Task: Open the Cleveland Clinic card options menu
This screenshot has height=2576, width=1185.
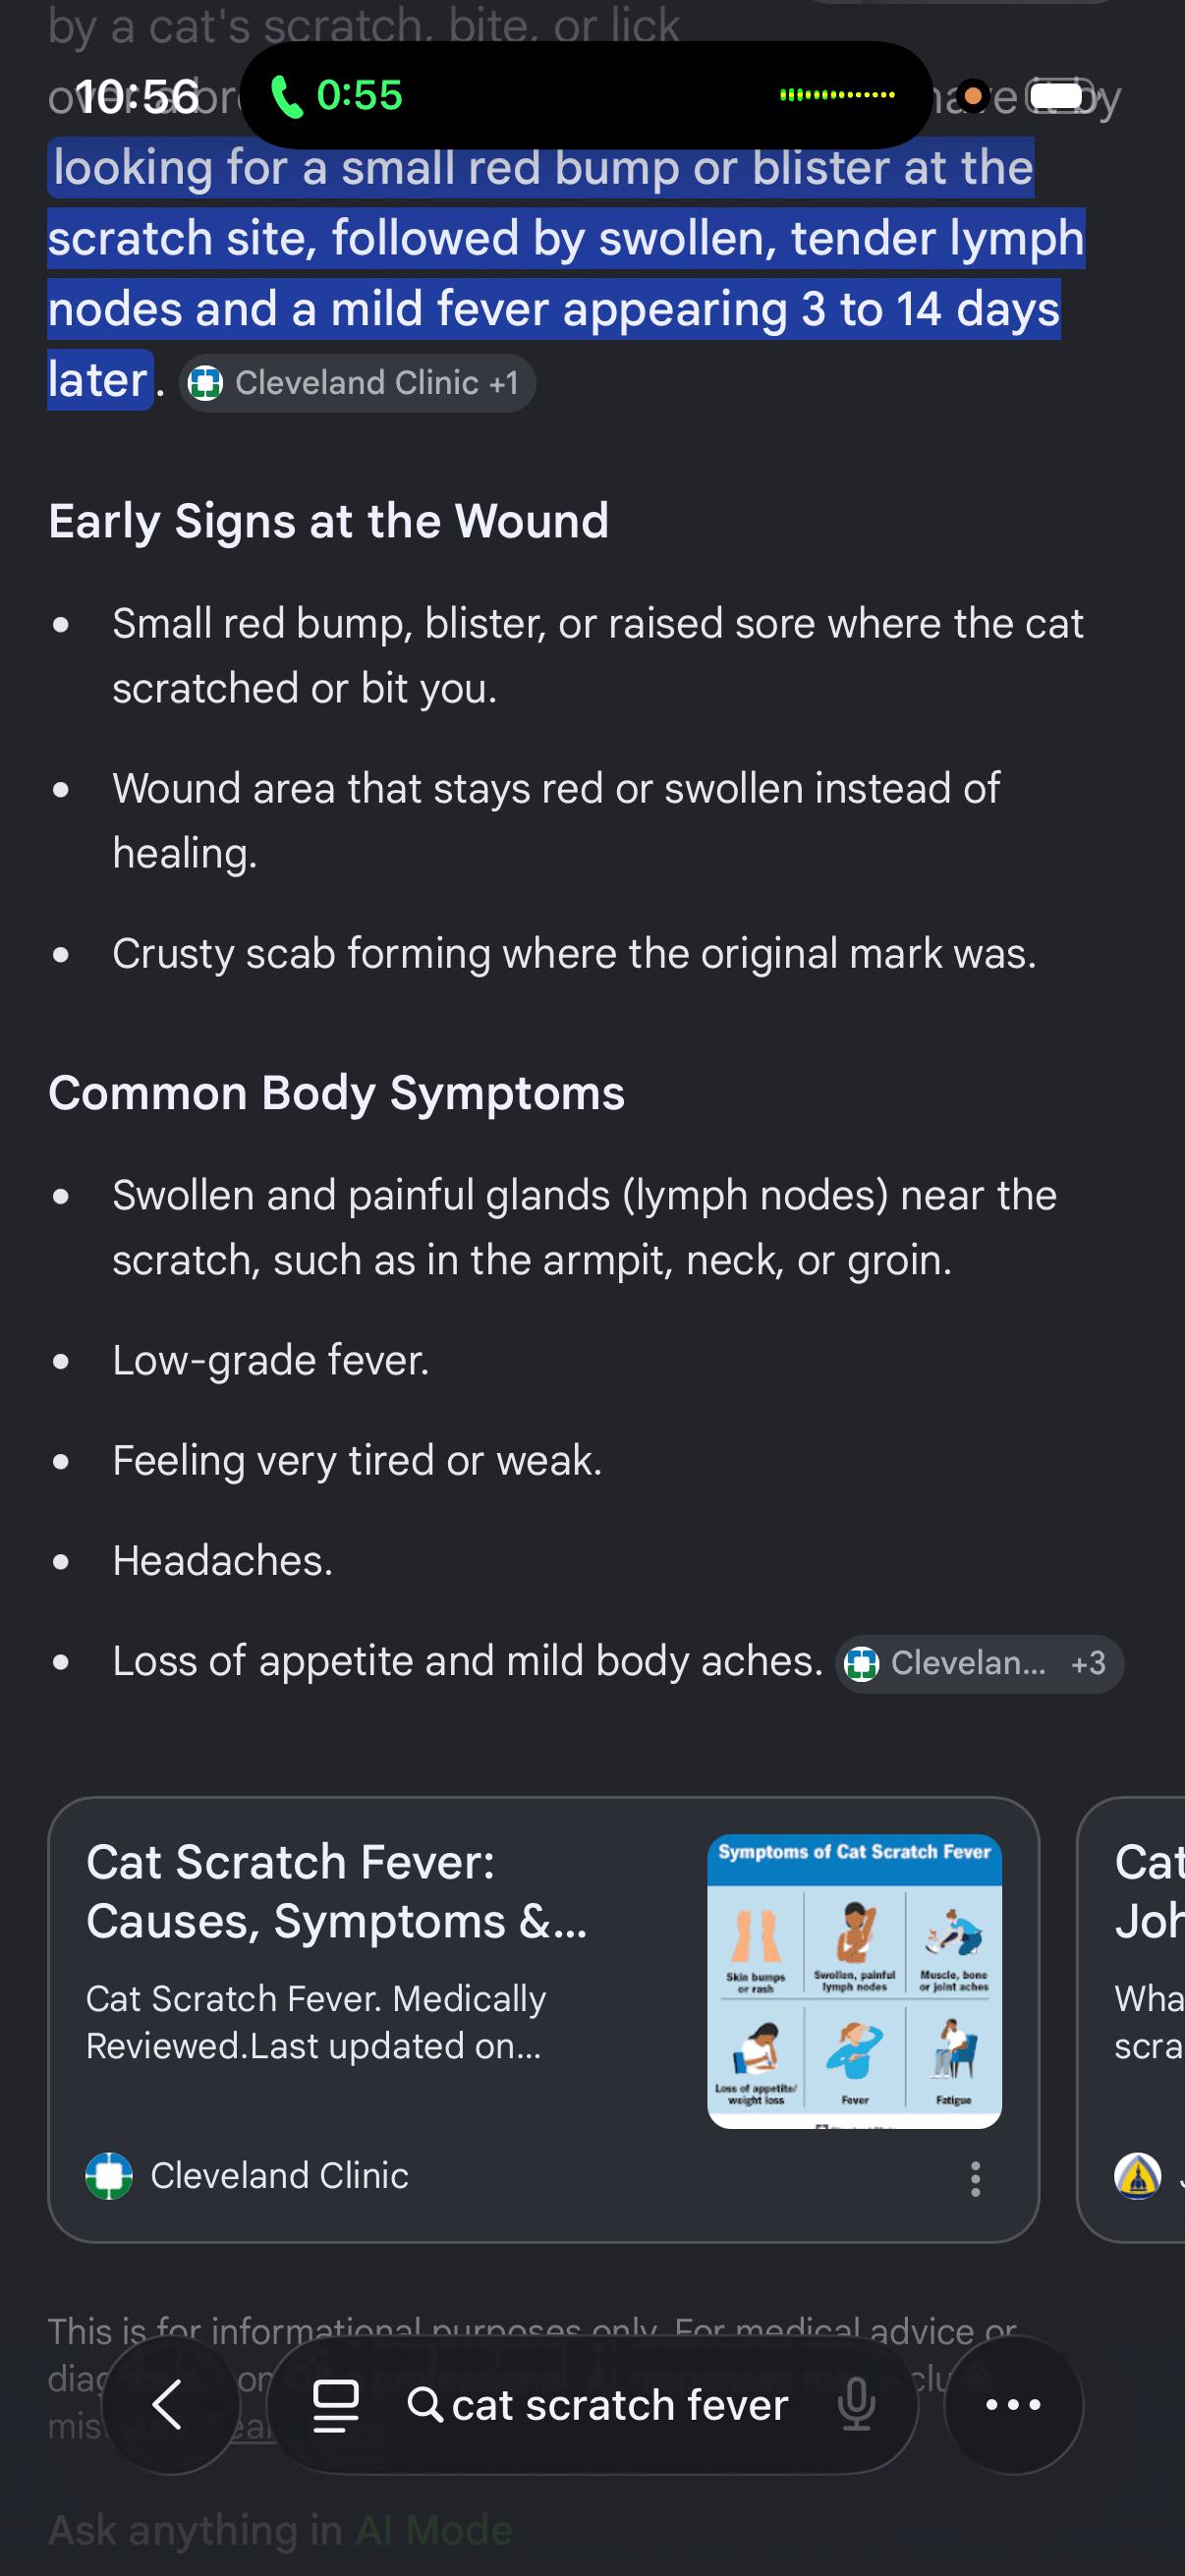Action: click(975, 2178)
